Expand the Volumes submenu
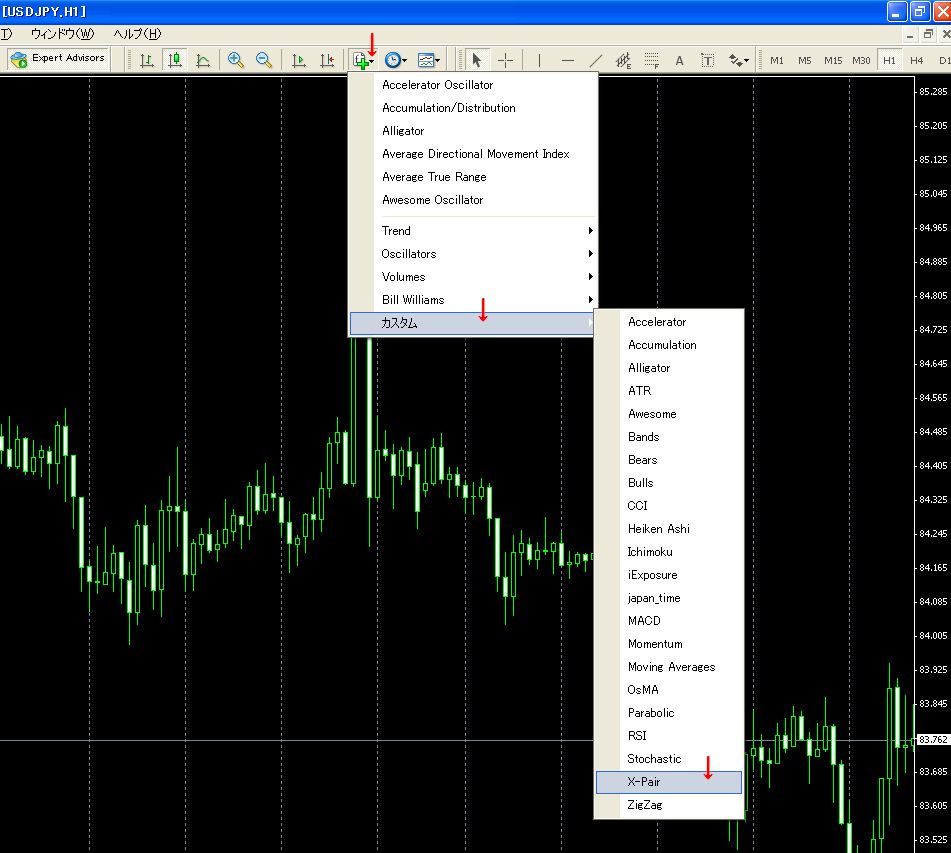 [473, 277]
